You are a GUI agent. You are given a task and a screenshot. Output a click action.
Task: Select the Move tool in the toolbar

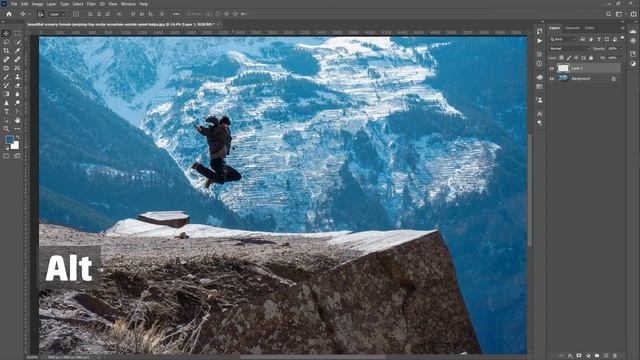(6, 33)
